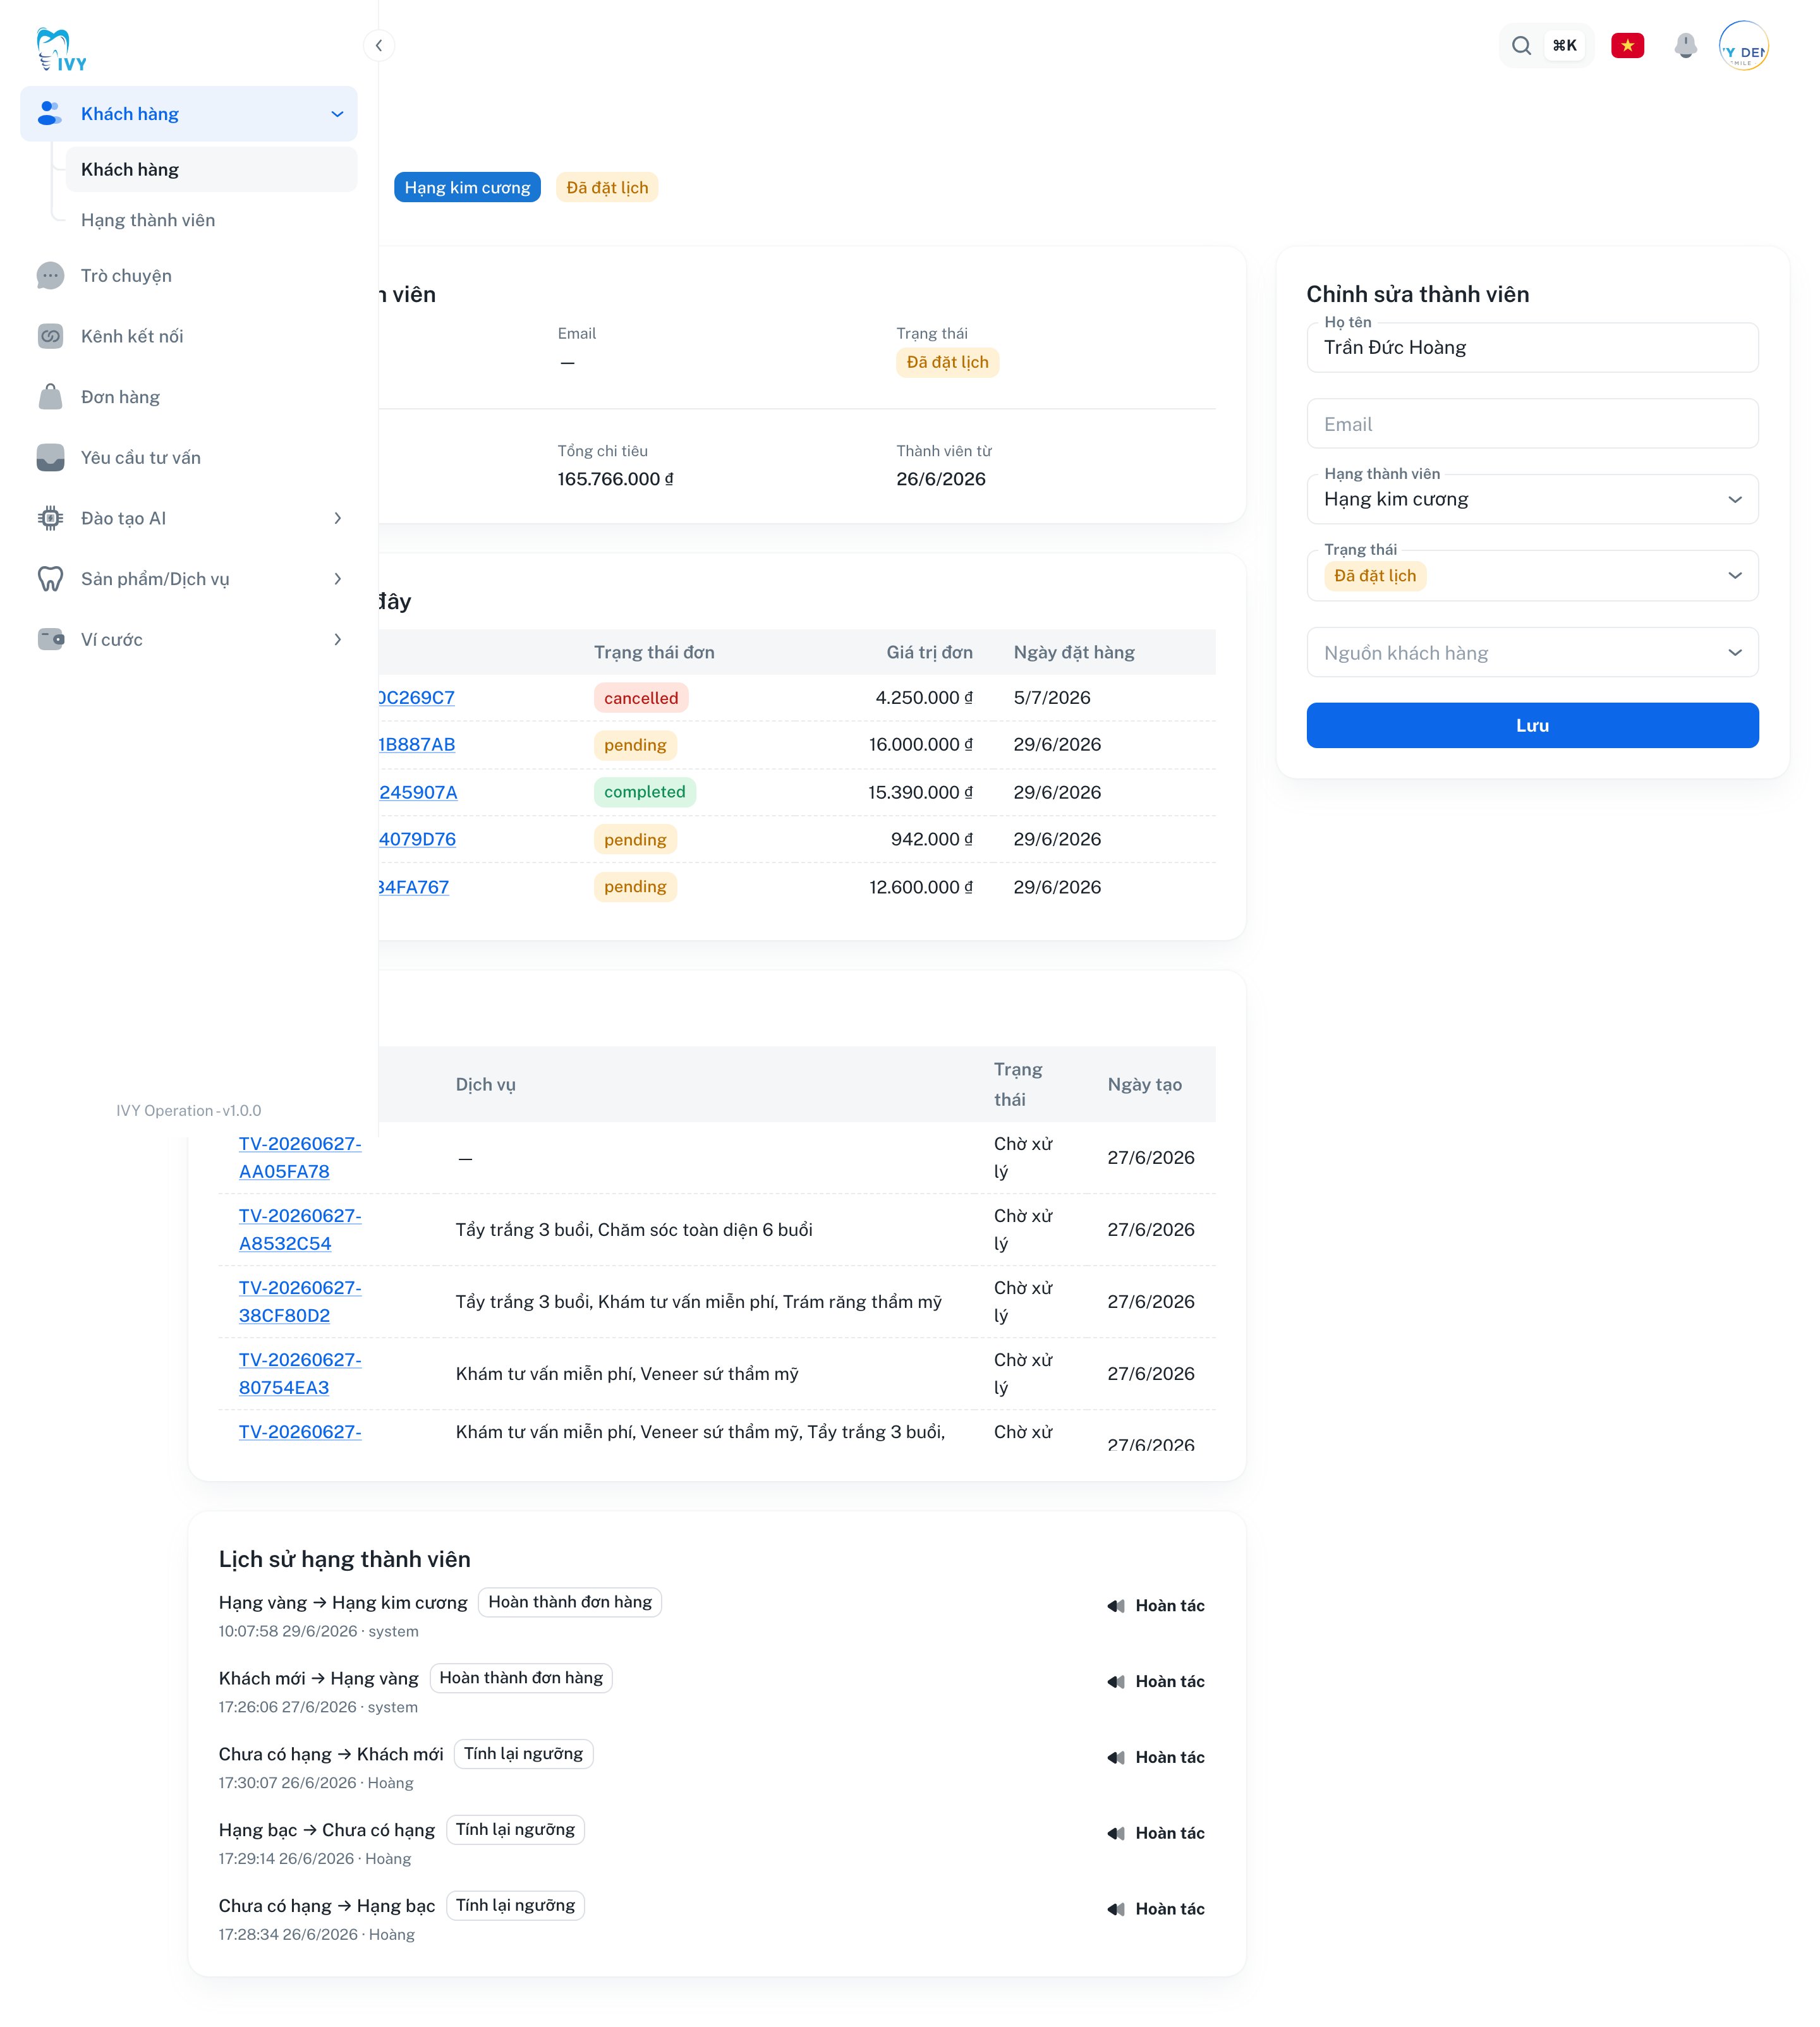Click the Lưu save button
Viewport: 1820px width, 2027px height.
coord(1532,725)
